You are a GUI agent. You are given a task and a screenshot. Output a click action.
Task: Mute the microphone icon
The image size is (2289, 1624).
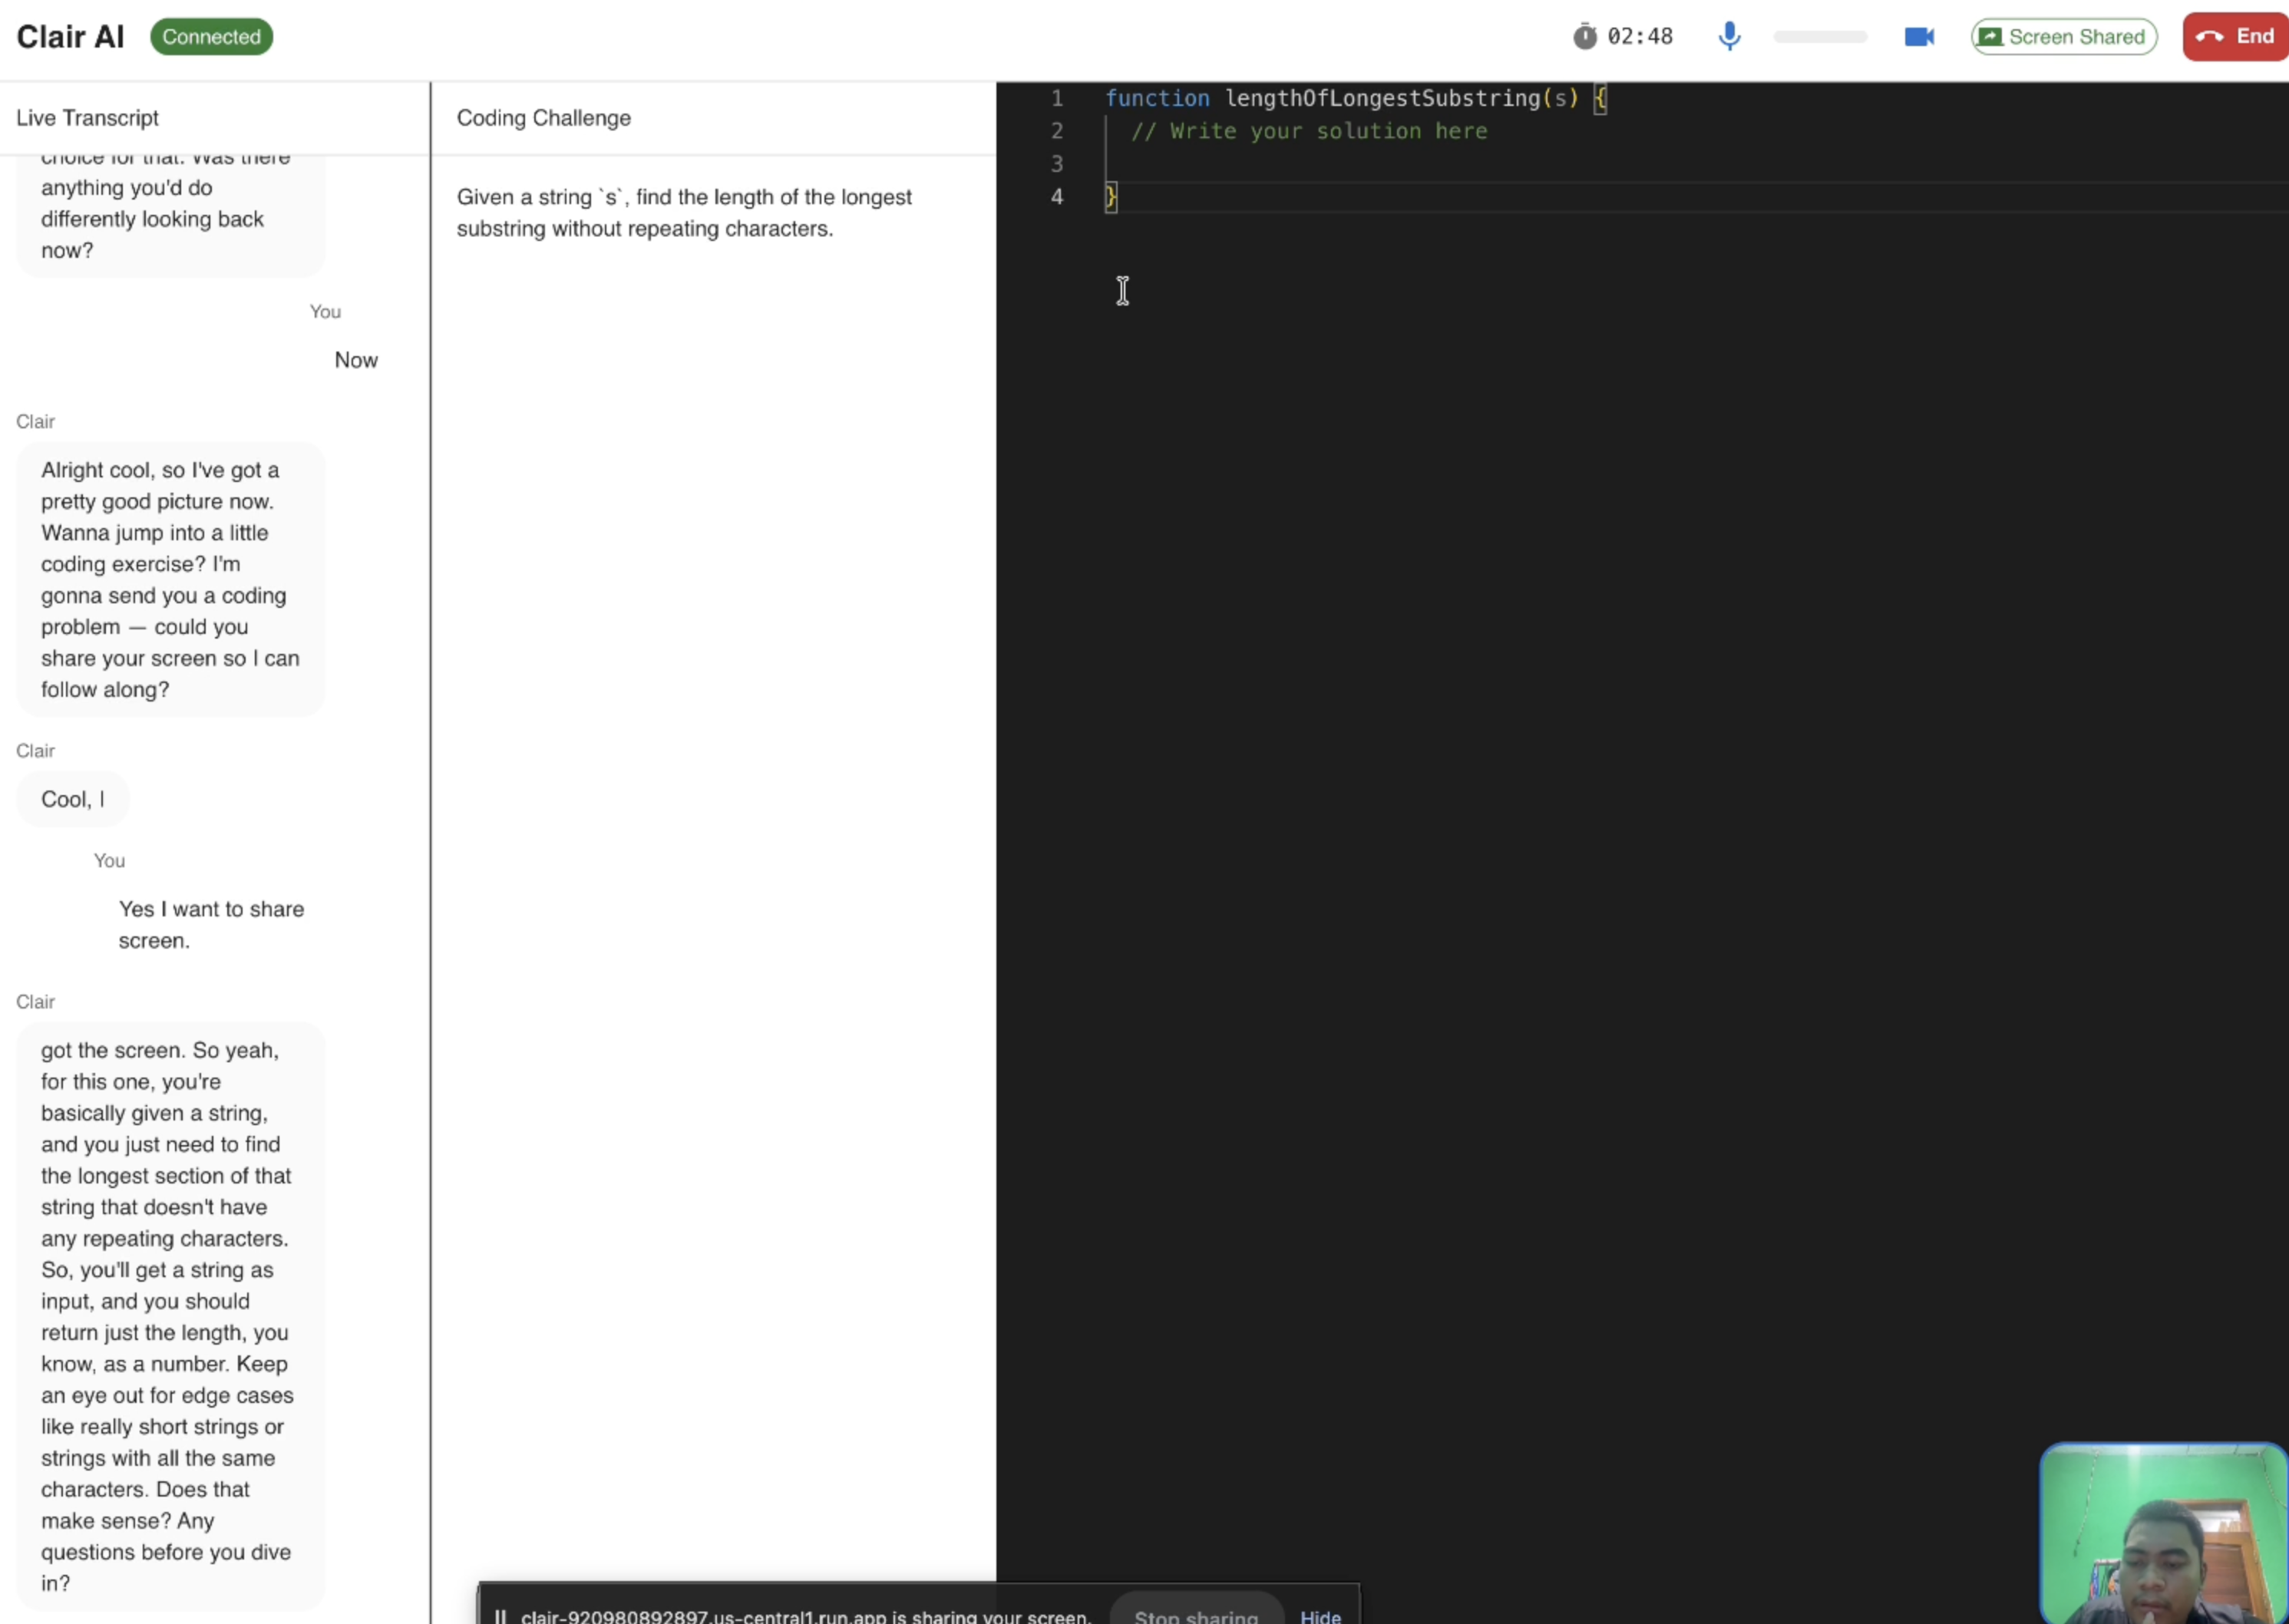coord(1729,37)
